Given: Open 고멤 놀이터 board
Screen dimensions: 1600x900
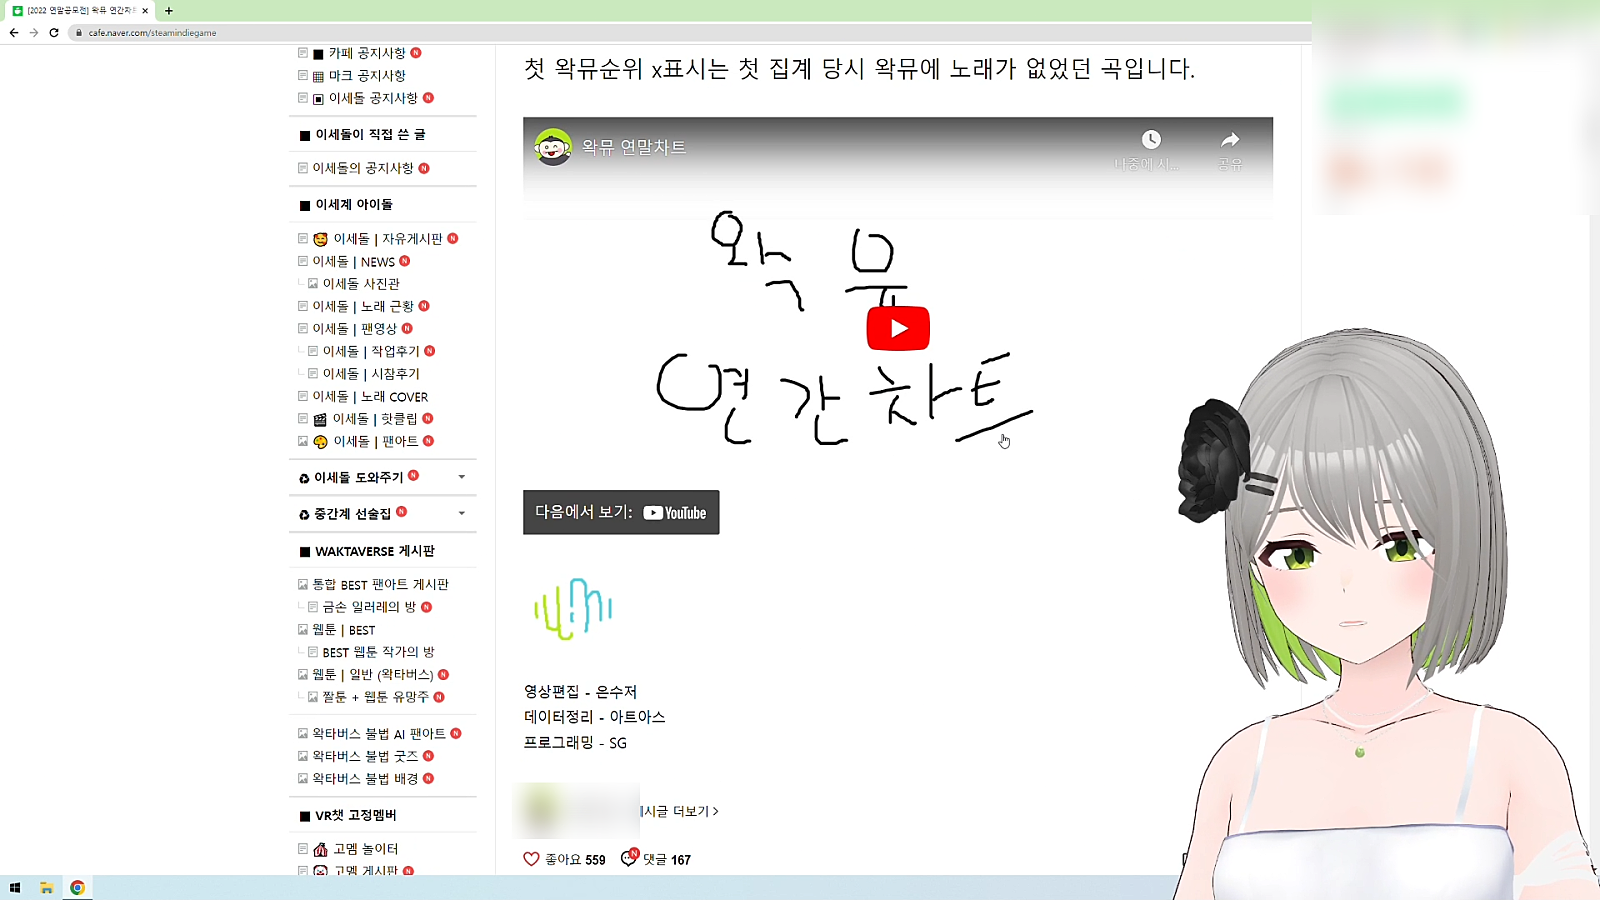Looking at the screenshot, I should tap(366, 849).
